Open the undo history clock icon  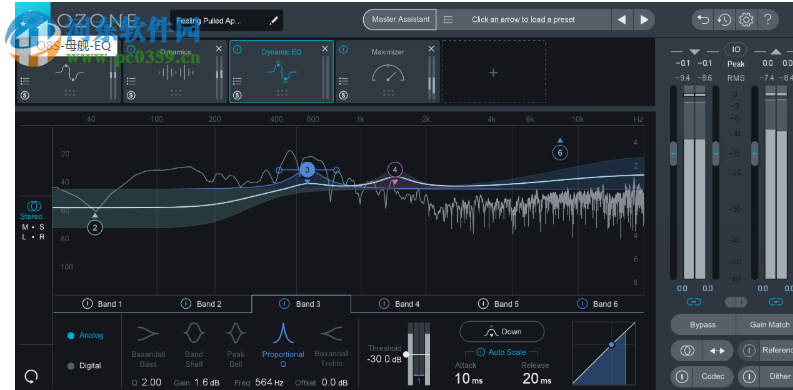[x=724, y=20]
